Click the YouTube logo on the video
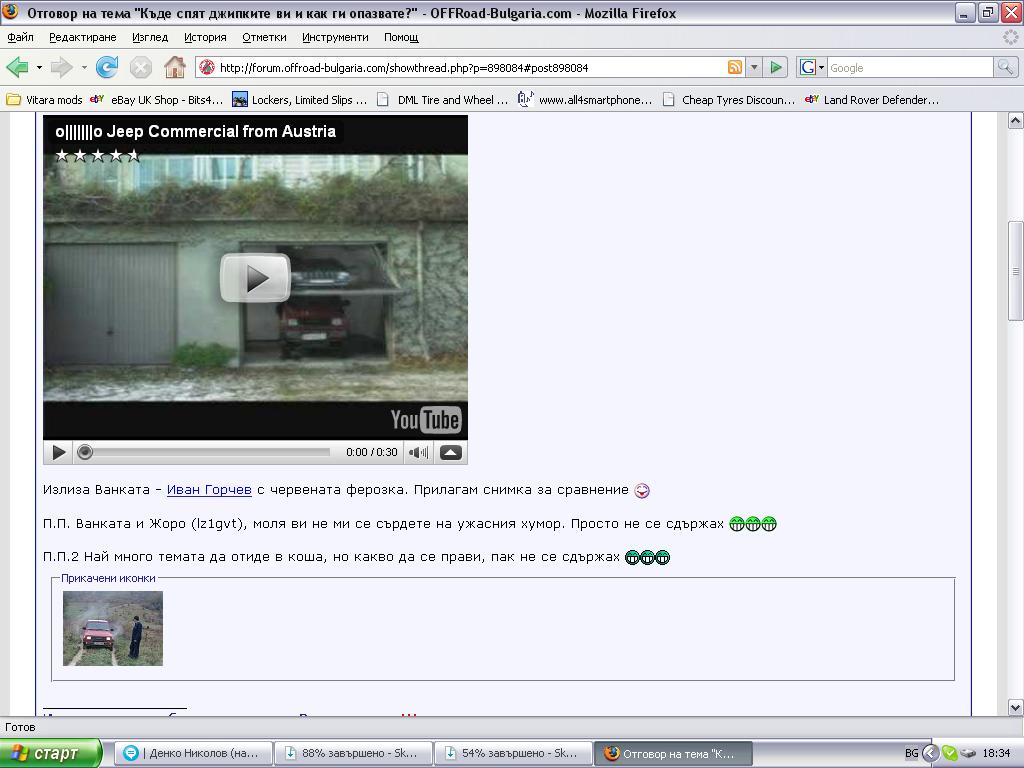 426,420
